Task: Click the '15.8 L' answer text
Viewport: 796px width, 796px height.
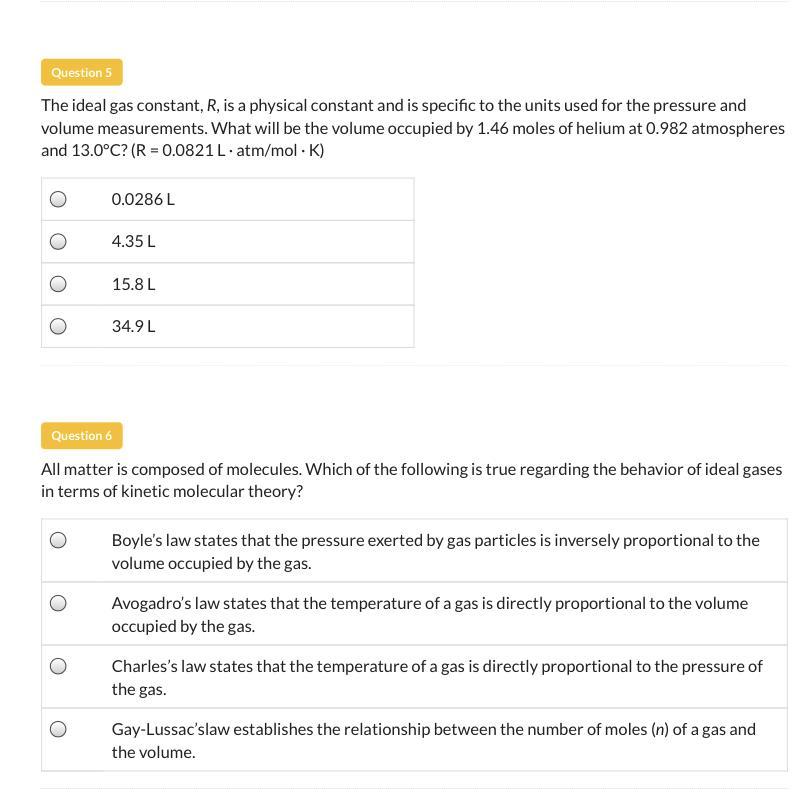Action: (133, 284)
